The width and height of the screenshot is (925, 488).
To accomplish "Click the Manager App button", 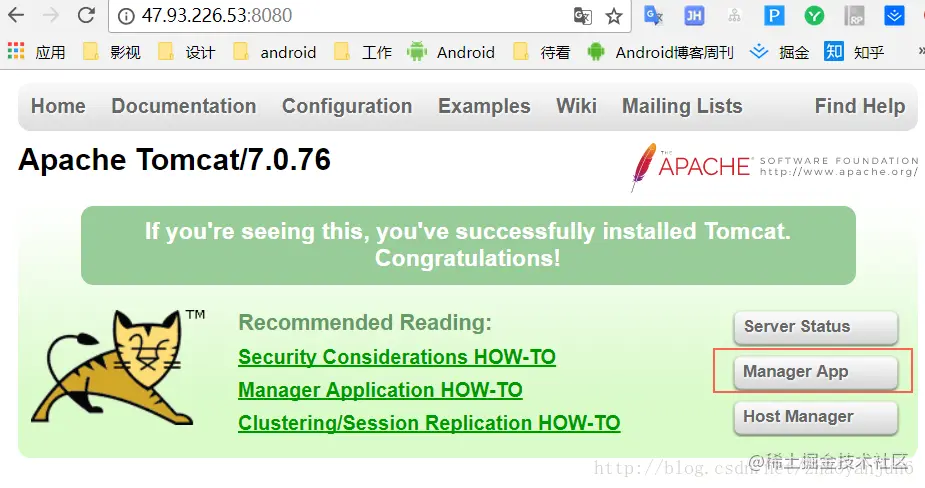I will point(816,372).
